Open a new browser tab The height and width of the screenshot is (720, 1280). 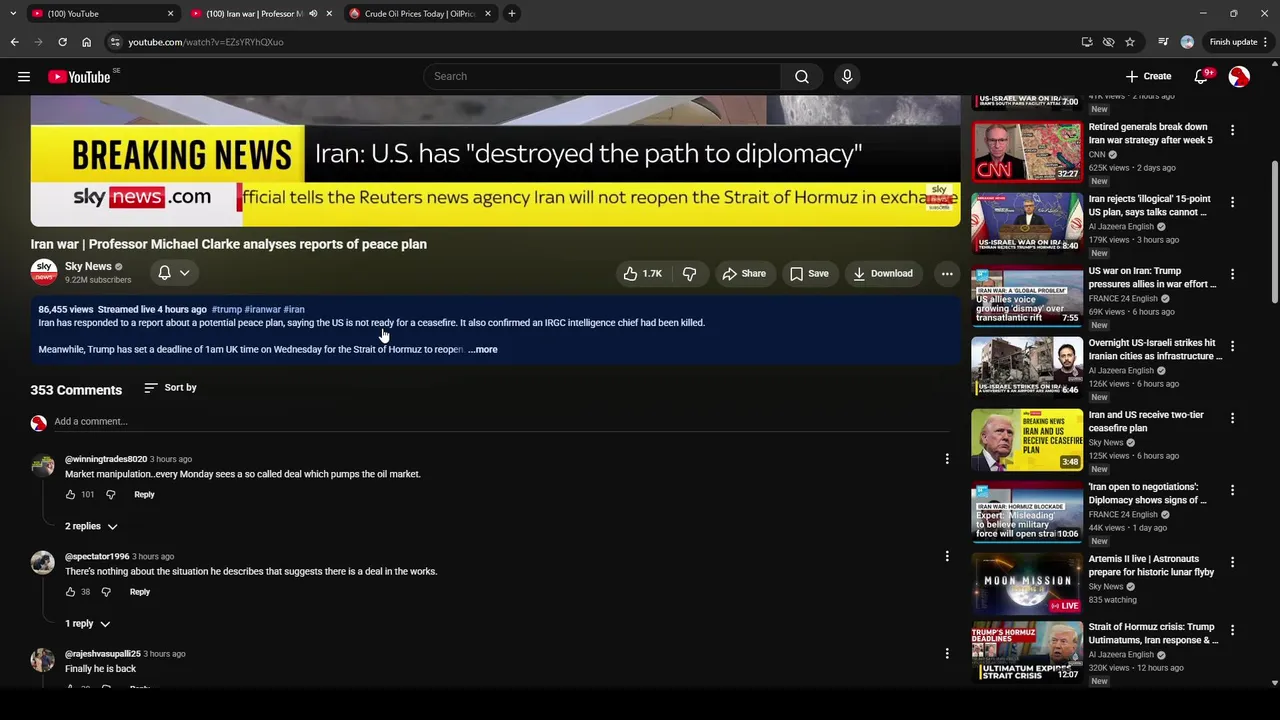coord(512,13)
